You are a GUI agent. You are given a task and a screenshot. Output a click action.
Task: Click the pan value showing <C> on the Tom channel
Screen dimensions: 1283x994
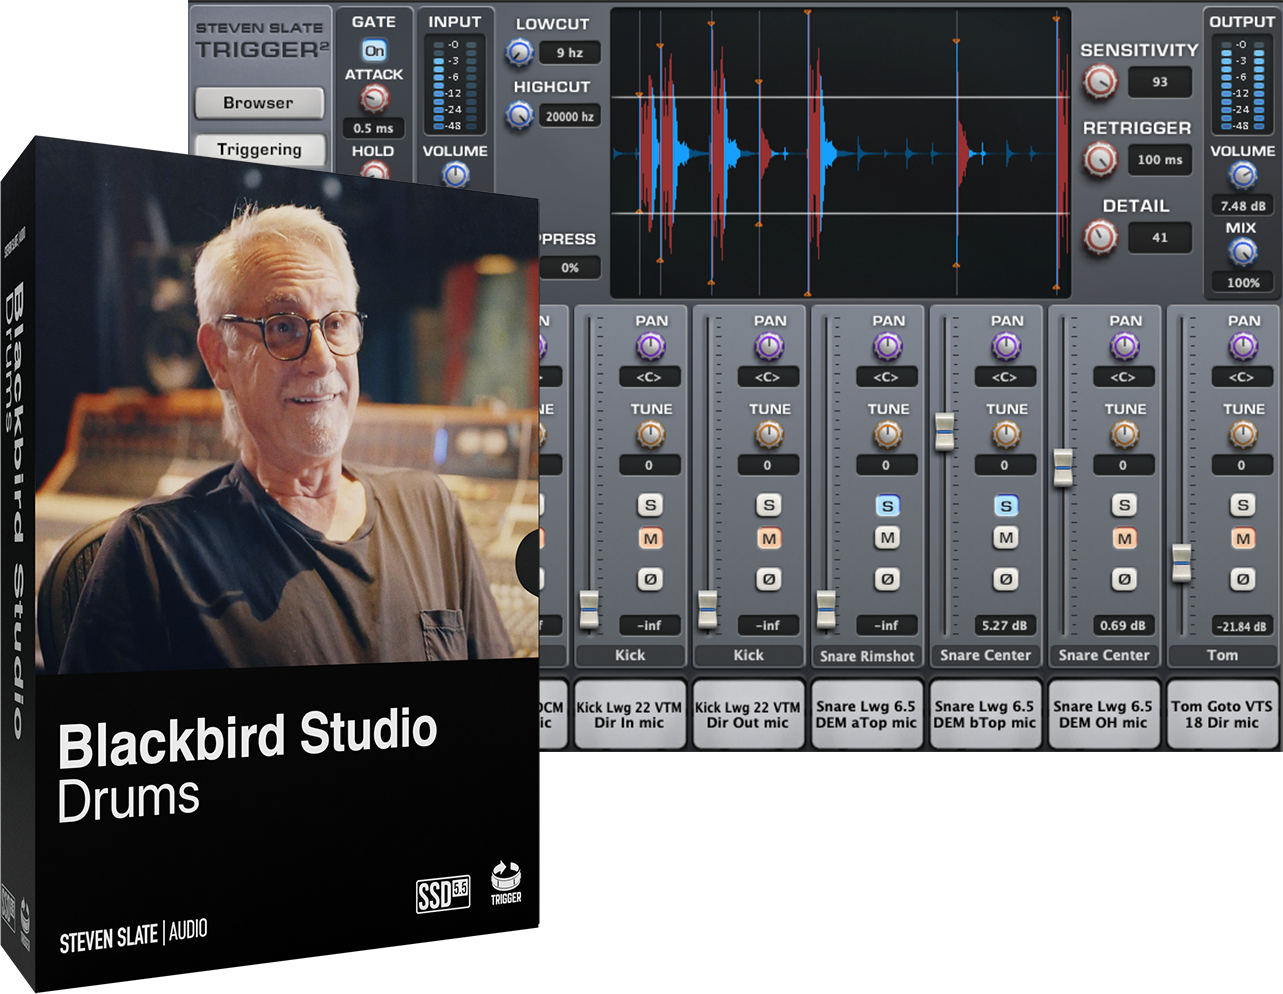pyautogui.click(x=1242, y=377)
